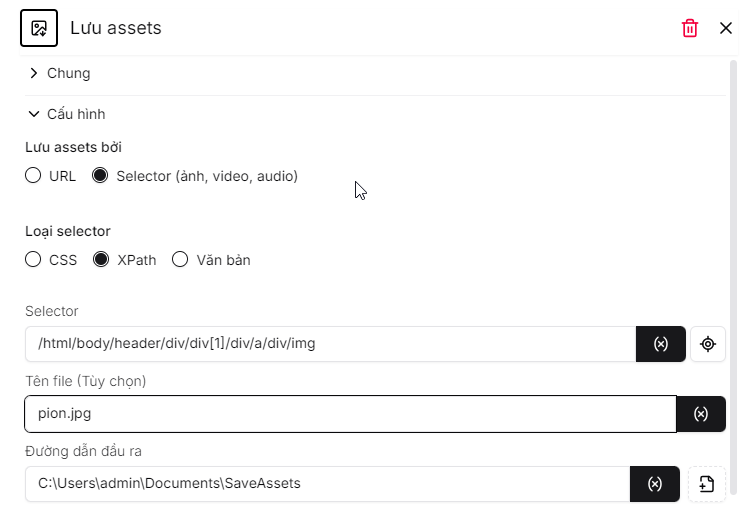Close the Lưu assets panel

point(726,28)
